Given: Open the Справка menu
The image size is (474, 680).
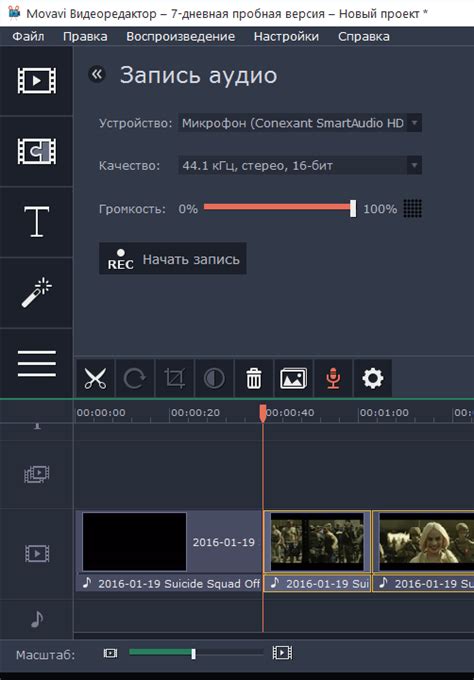Looking at the screenshot, I should click(363, 36).
